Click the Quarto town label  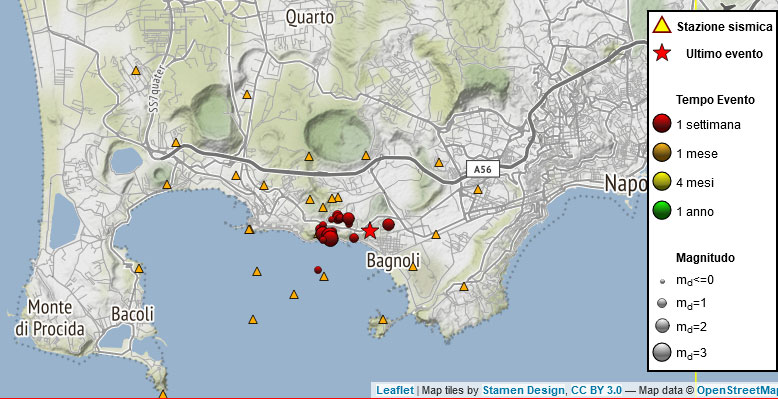tap(310, 17)
